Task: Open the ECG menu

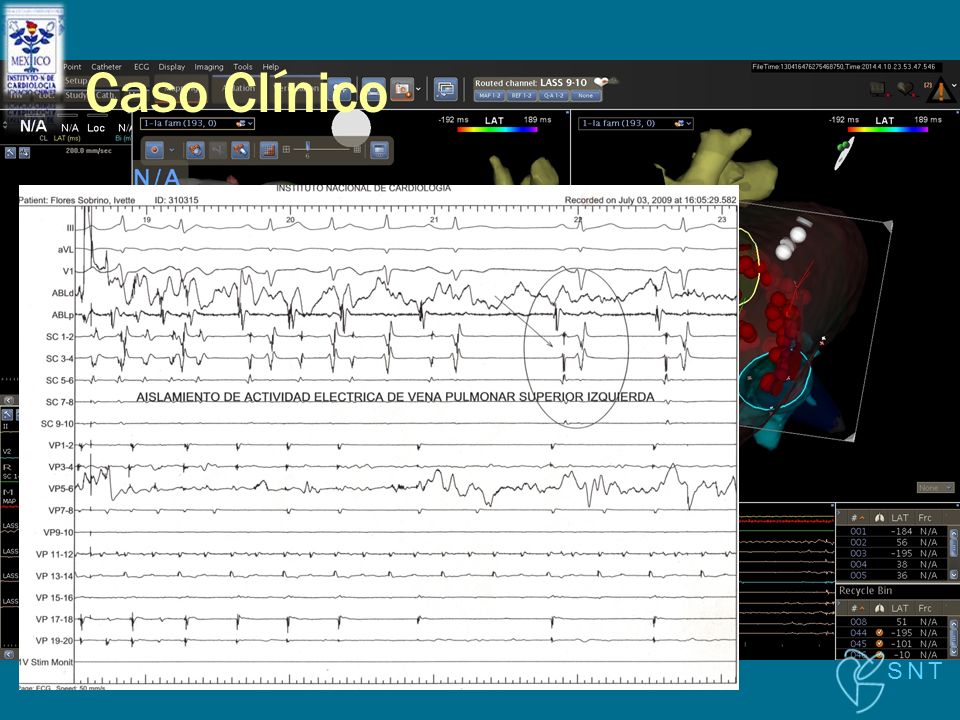Action: click(x=141, y=67)
